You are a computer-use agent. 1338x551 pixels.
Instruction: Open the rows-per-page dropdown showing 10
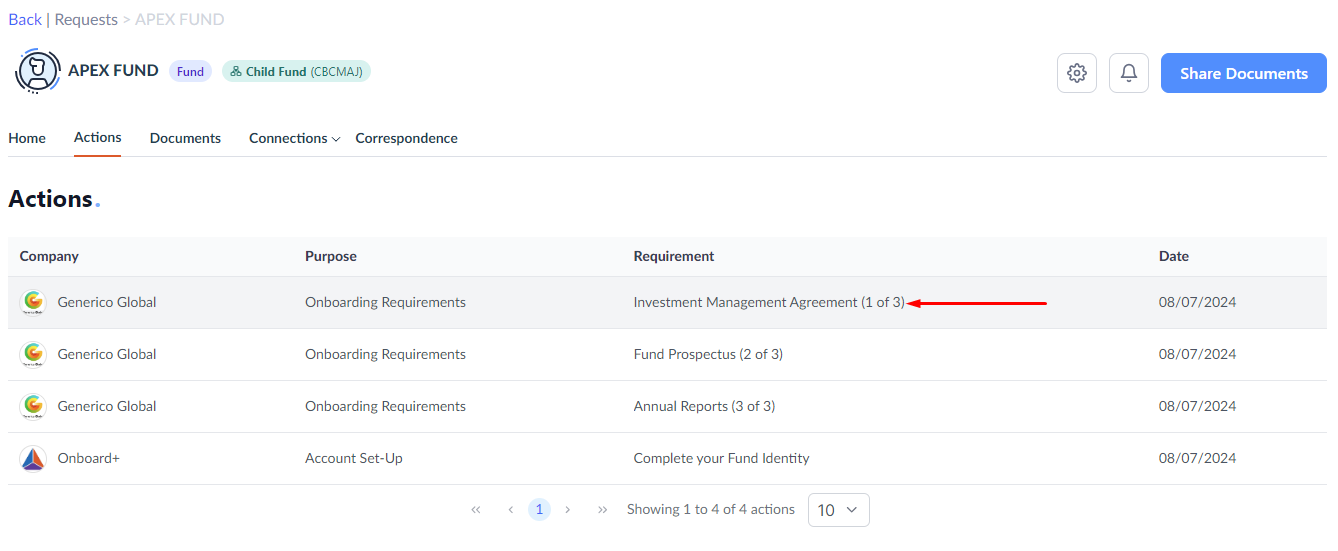(838, 510)
